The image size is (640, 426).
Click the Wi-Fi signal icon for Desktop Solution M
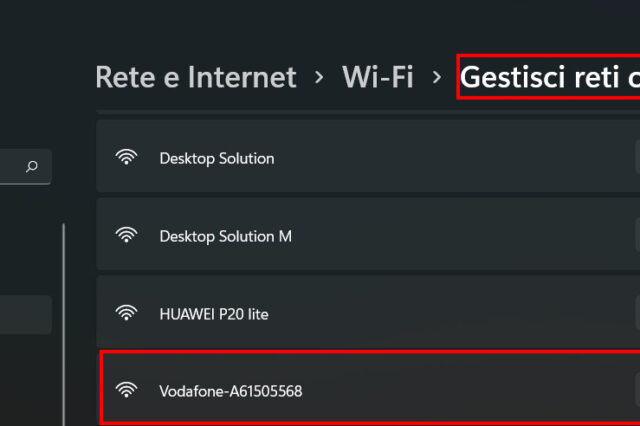pyautogui.click(x=126, y=235)
